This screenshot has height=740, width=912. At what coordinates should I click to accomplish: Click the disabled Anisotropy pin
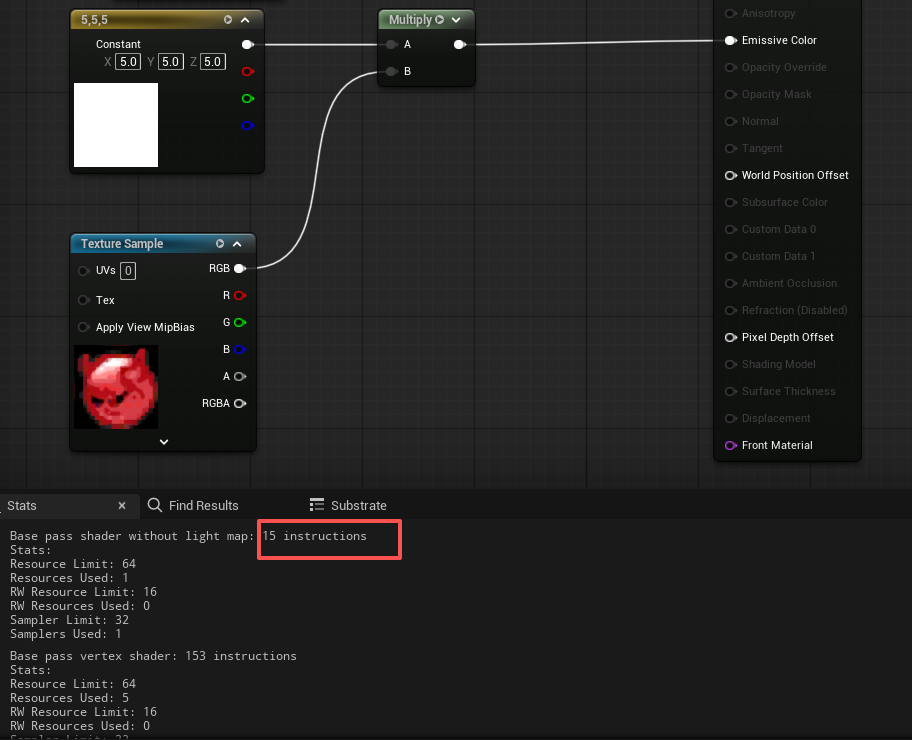pos(731,13)
